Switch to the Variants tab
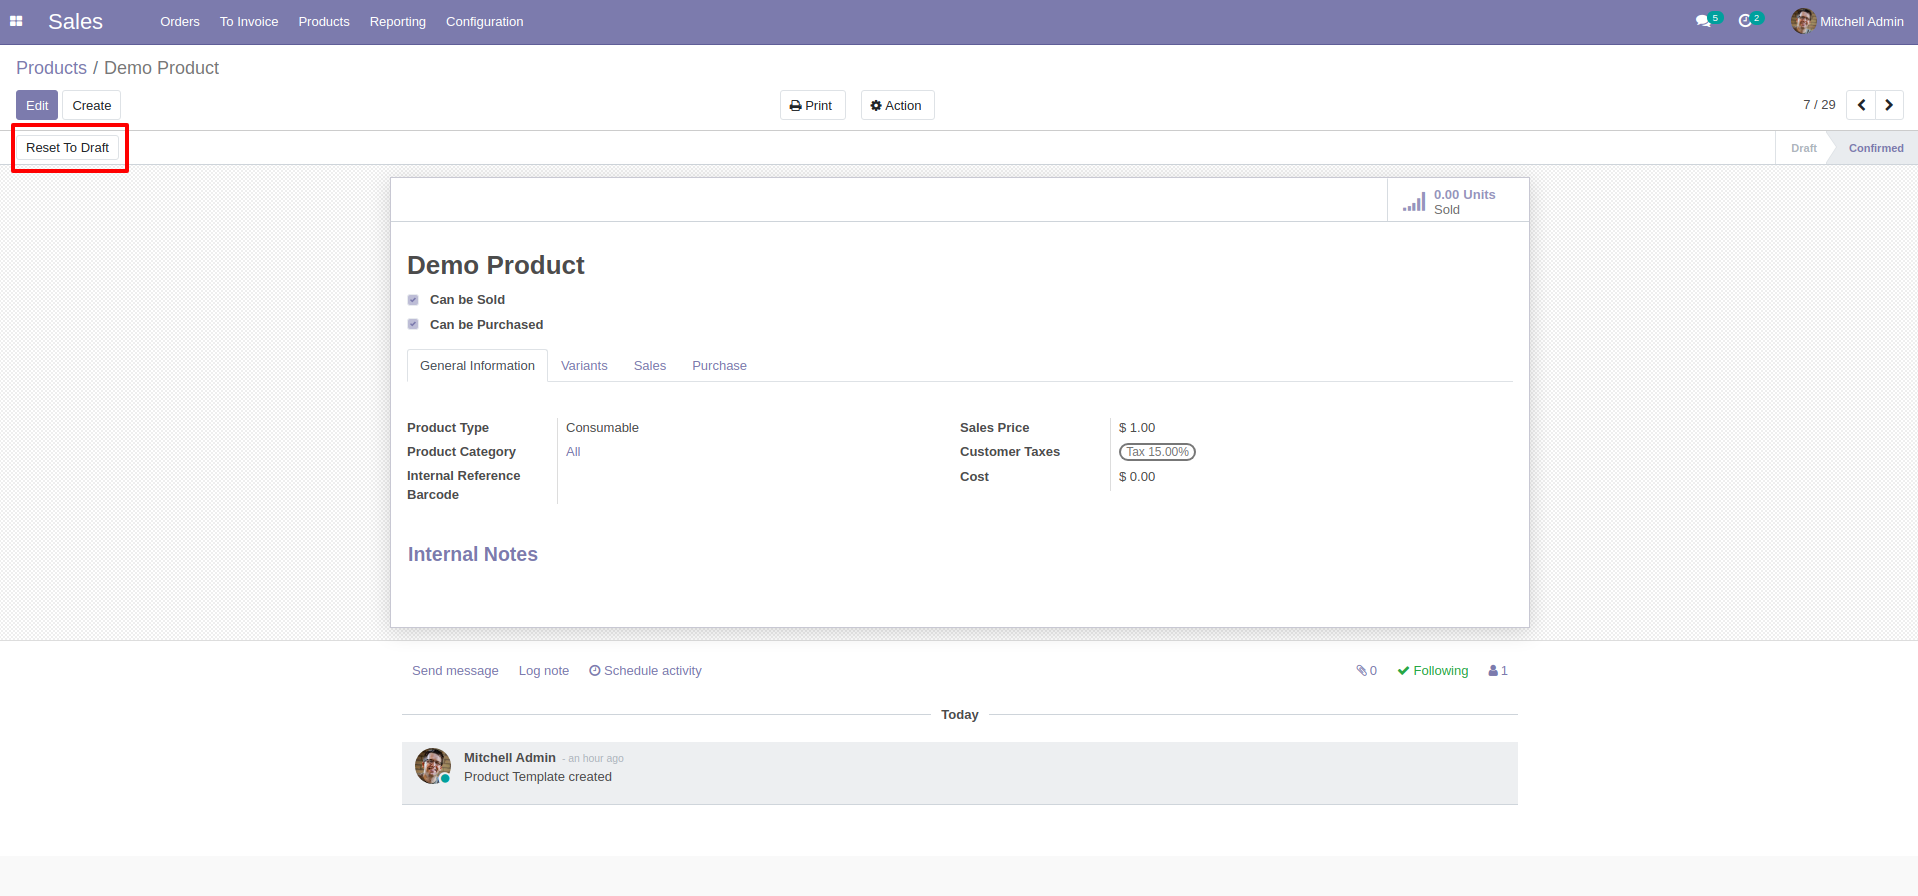 click(584, 366)
